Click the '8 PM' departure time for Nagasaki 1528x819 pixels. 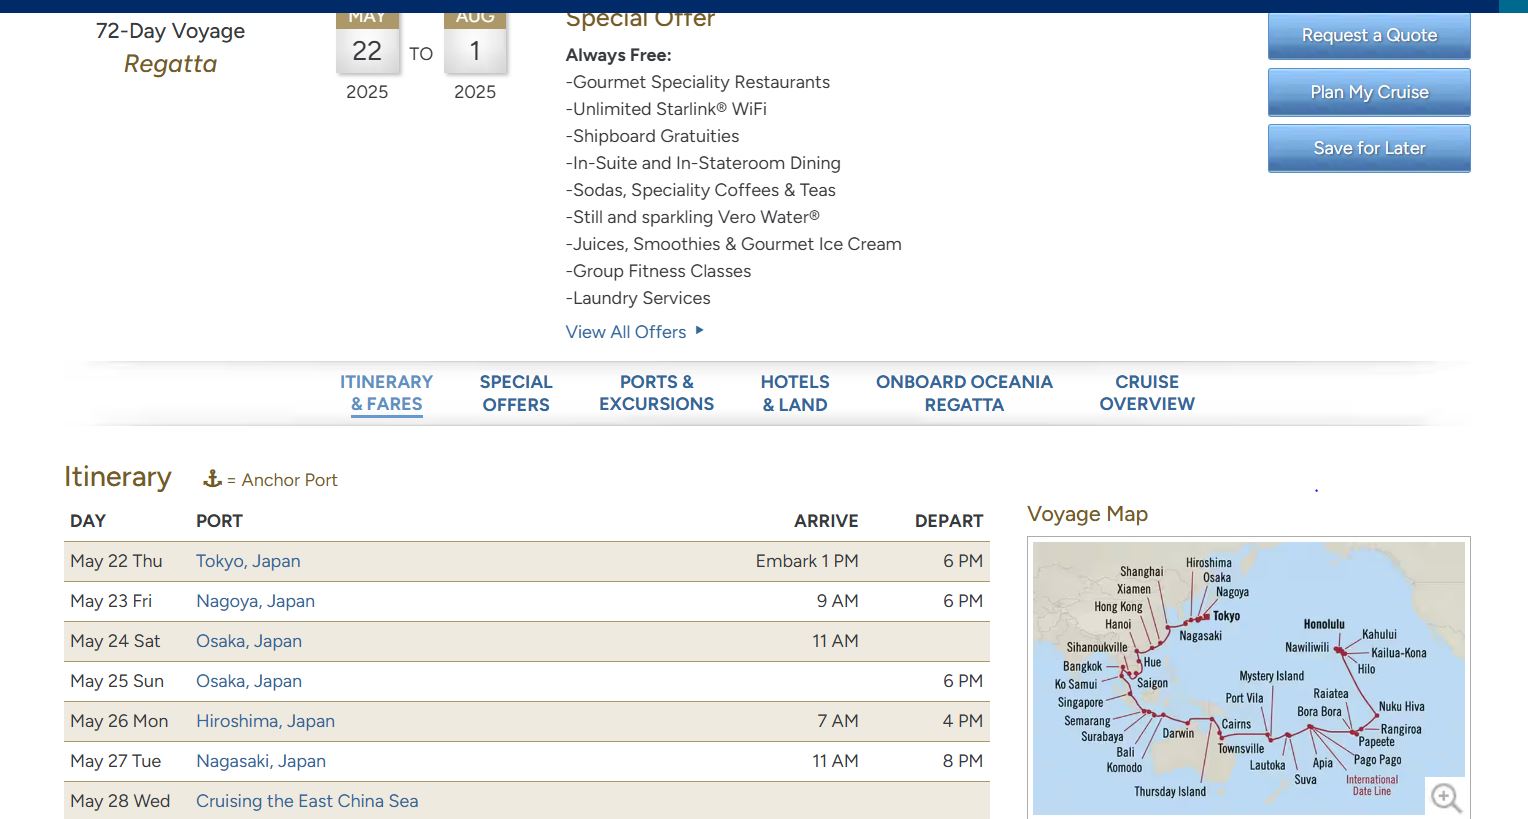[963, 761]
